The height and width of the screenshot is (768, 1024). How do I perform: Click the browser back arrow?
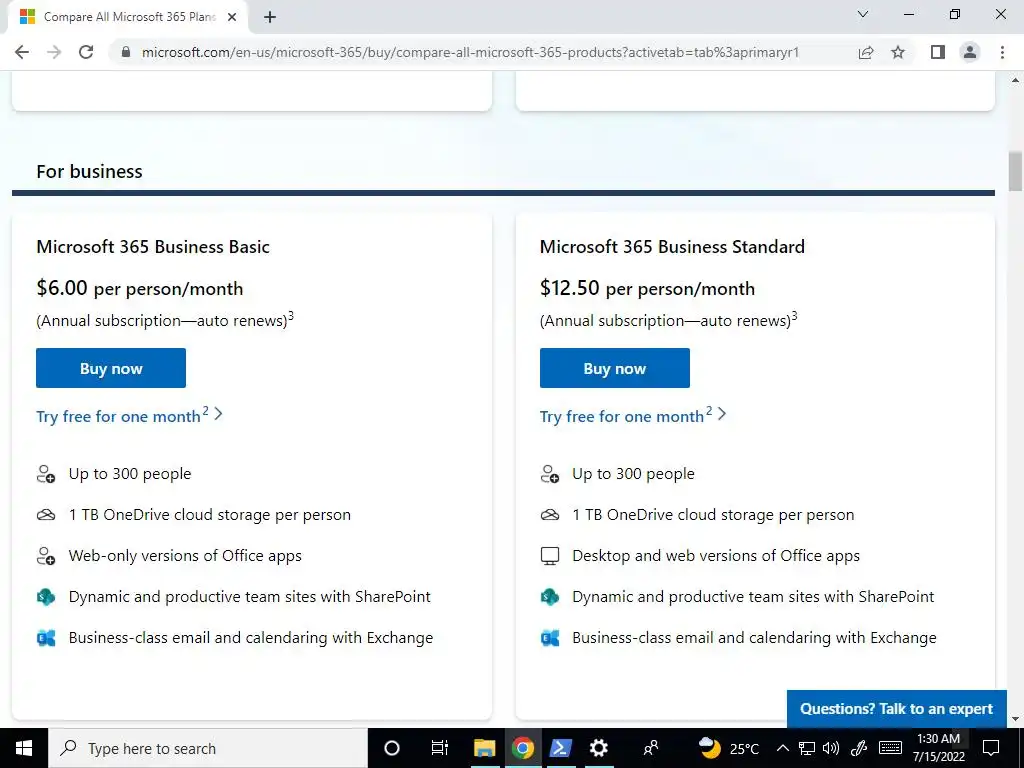pos(22,52)
